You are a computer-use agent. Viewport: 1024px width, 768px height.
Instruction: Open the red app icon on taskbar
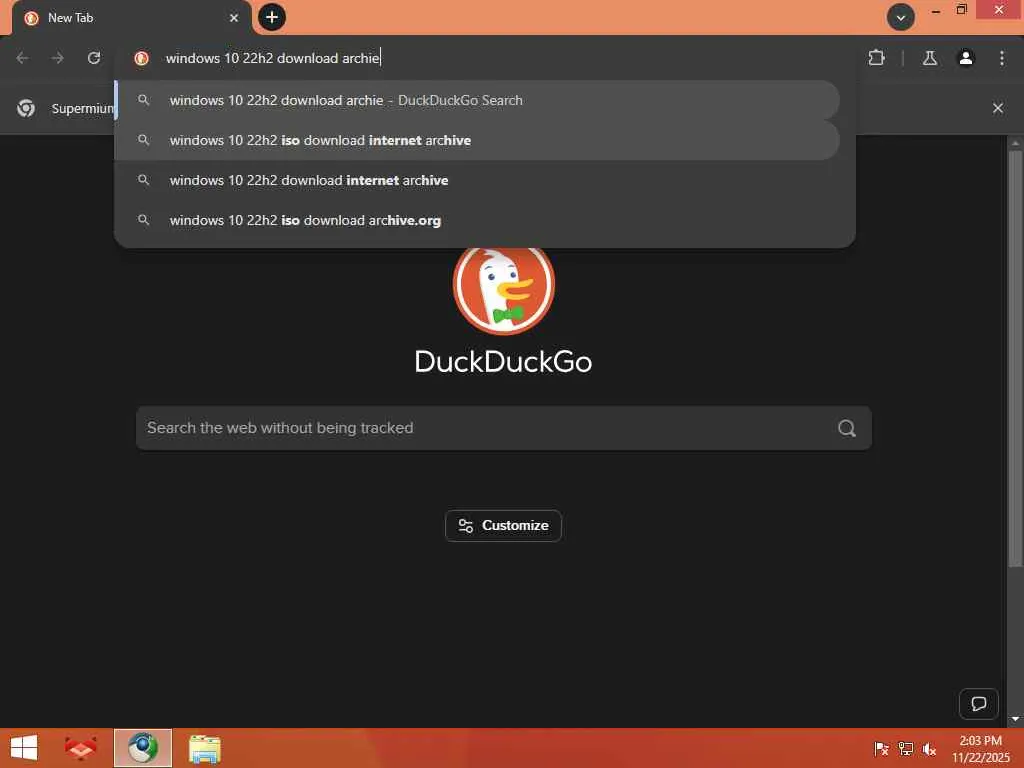click(80, 748)
